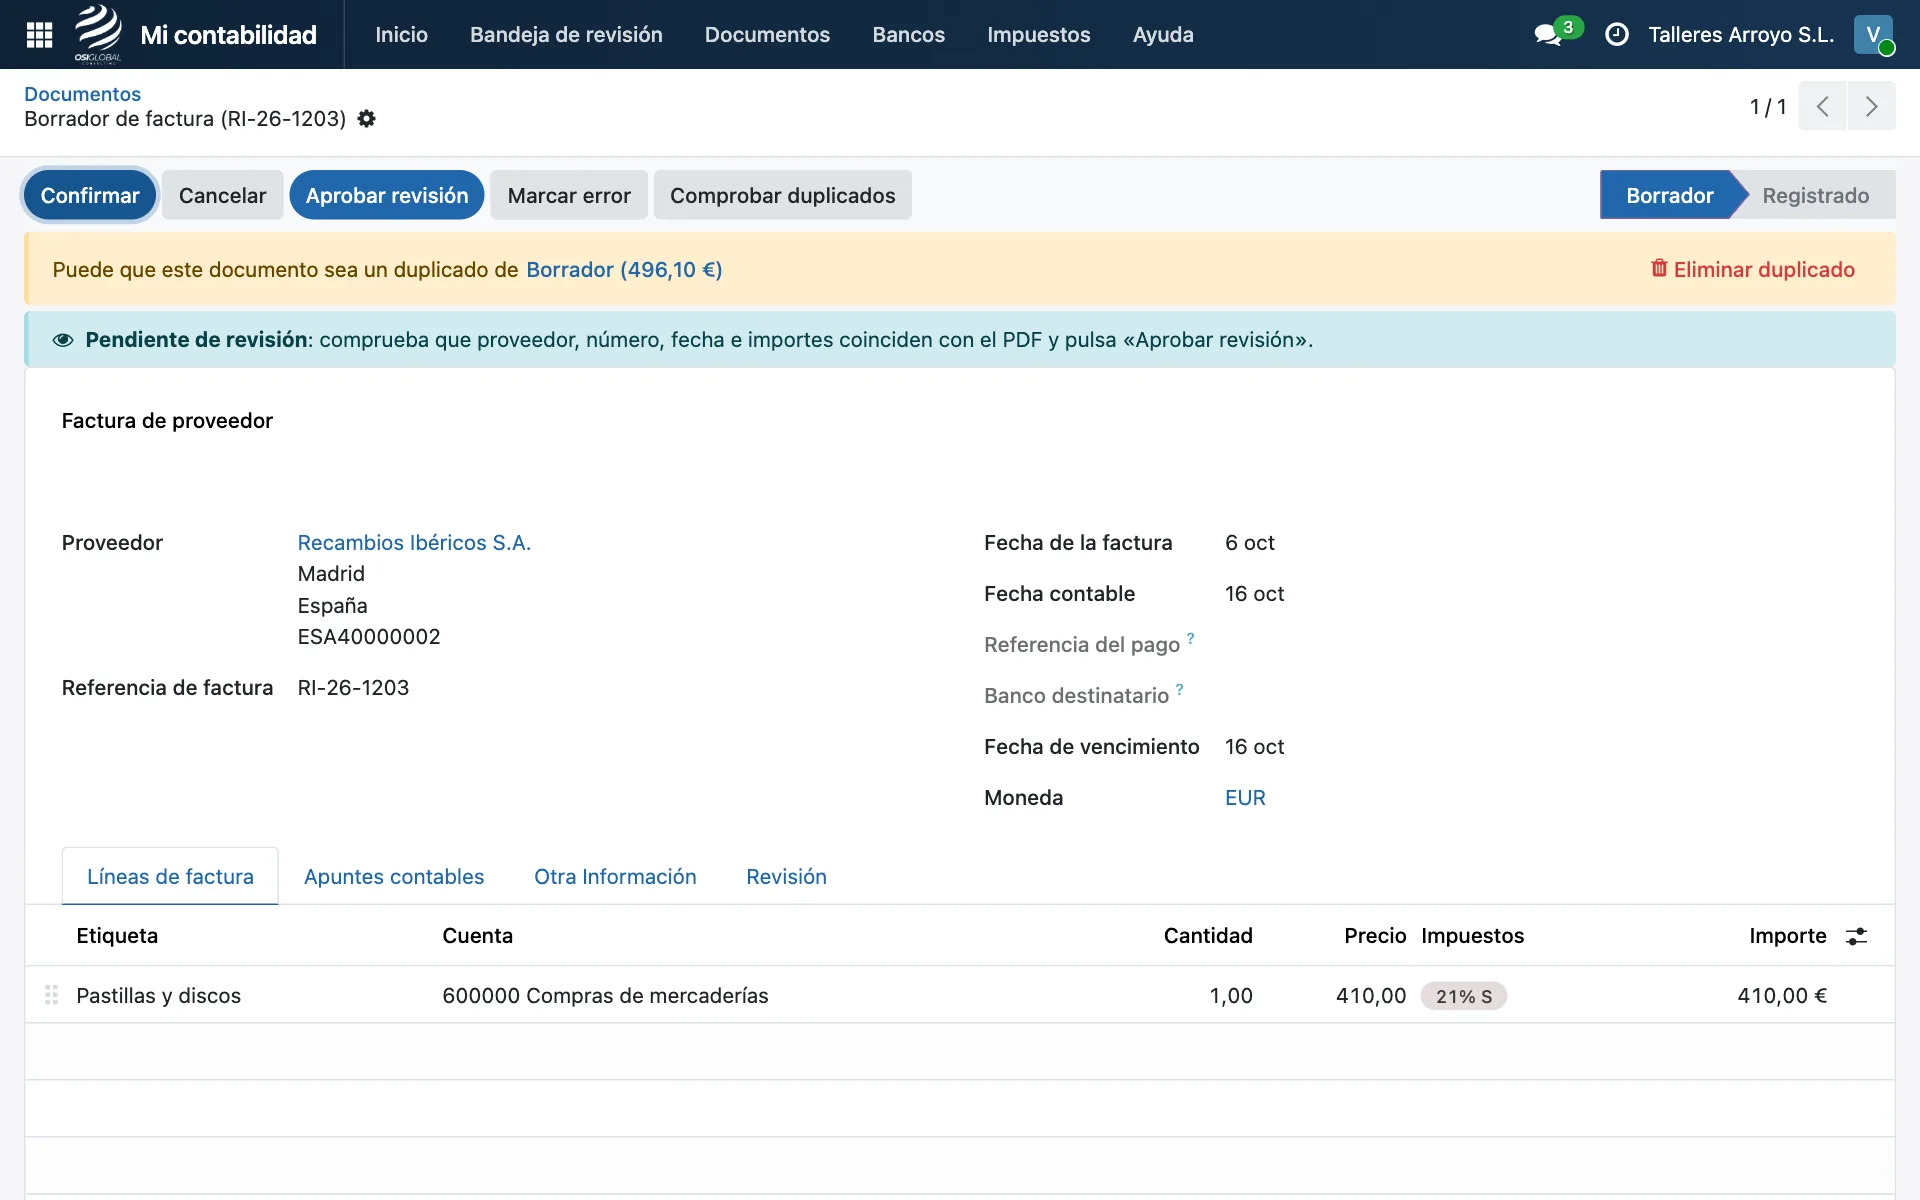
Task: Go to previous record arrow
Action: 1822,107
